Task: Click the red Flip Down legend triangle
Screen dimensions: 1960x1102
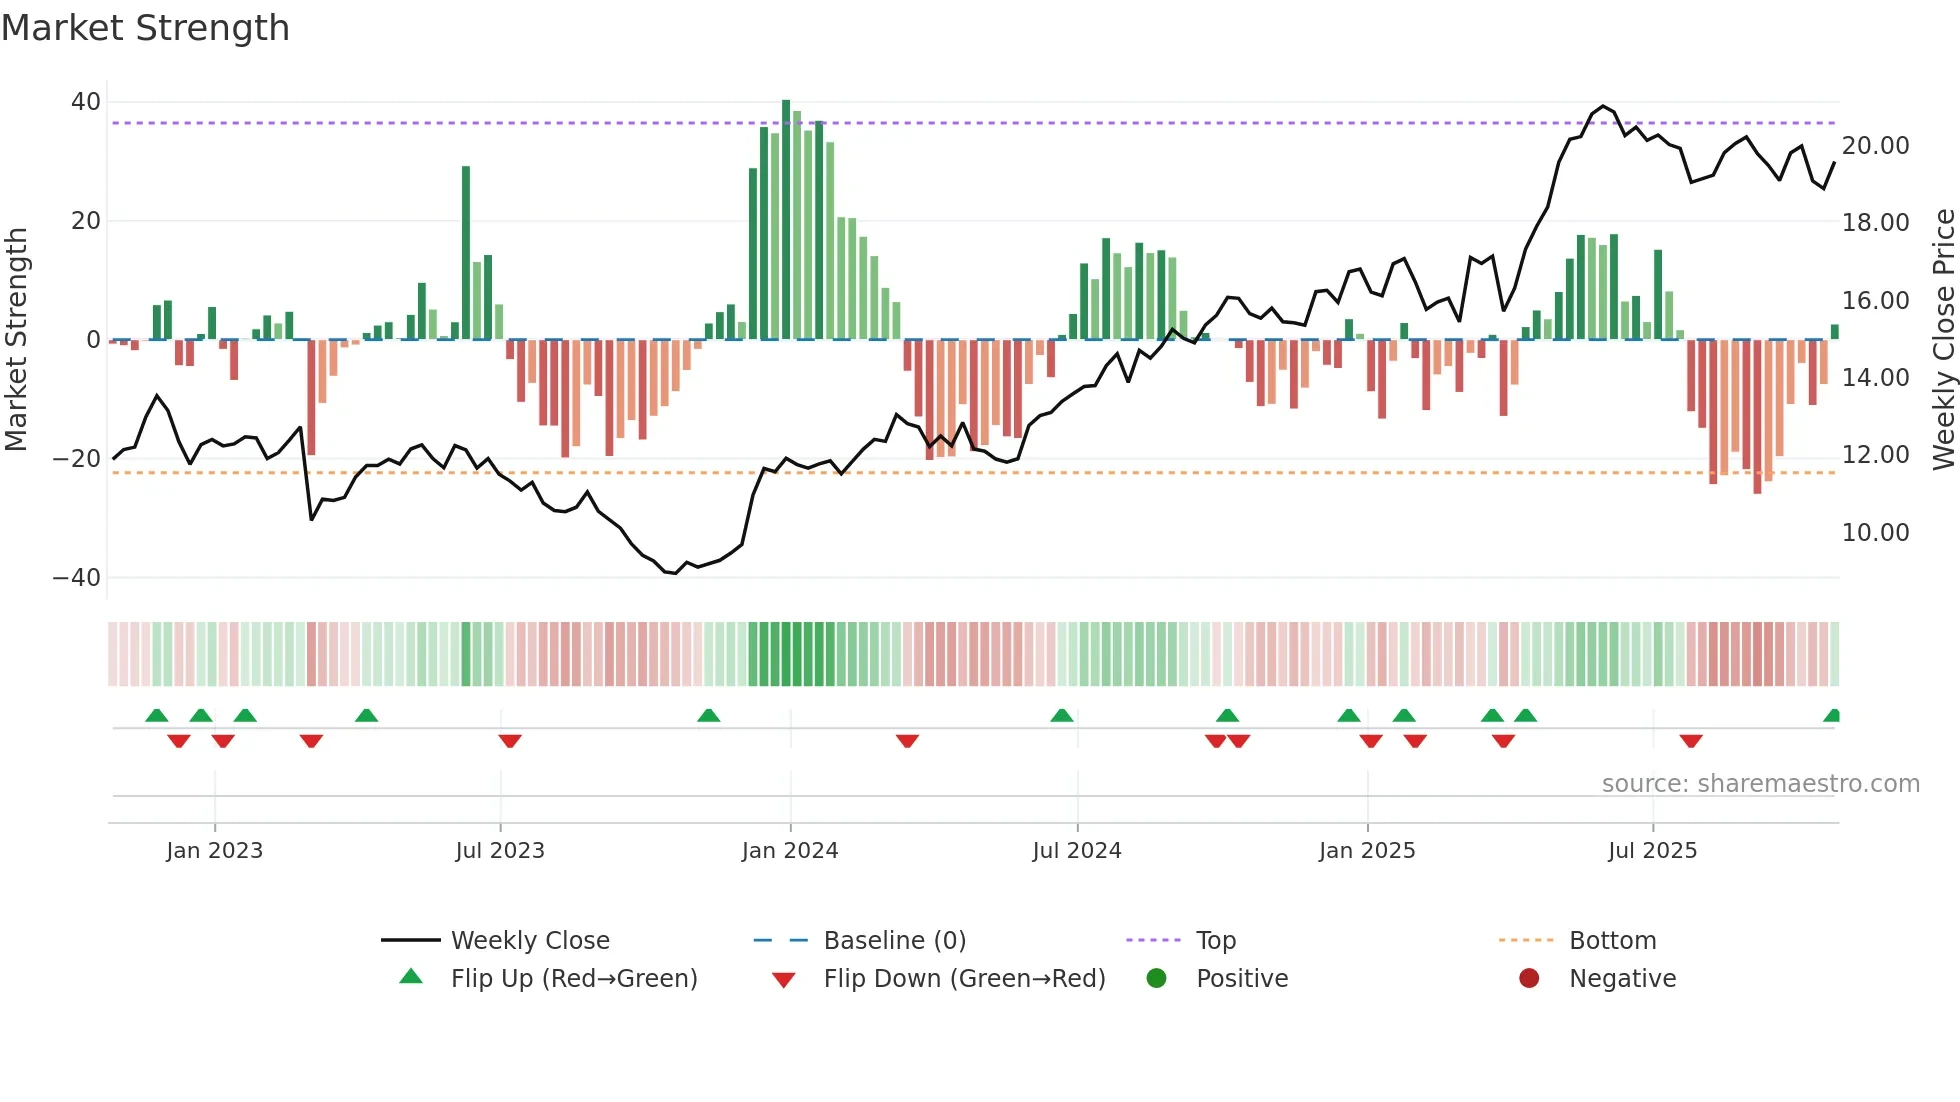Action: [784, 980]
